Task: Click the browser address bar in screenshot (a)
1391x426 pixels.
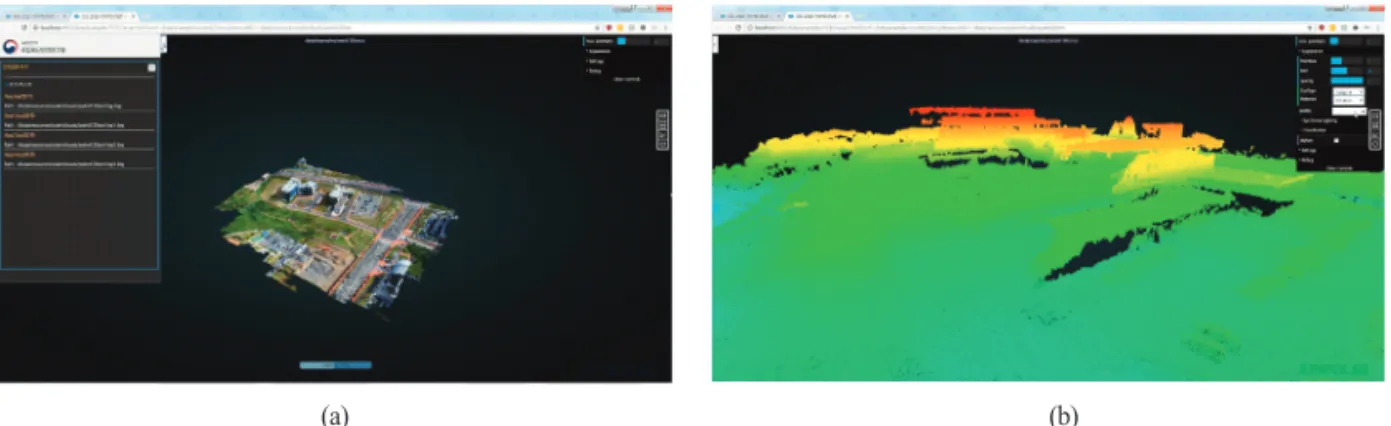Action: click(313, 27)
